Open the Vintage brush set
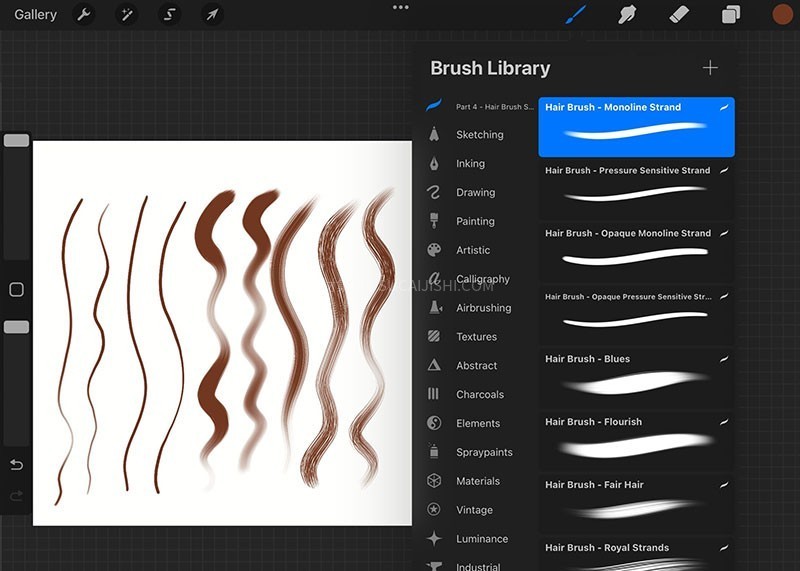This screenshot has width=800, height=571. click(474, 510)
